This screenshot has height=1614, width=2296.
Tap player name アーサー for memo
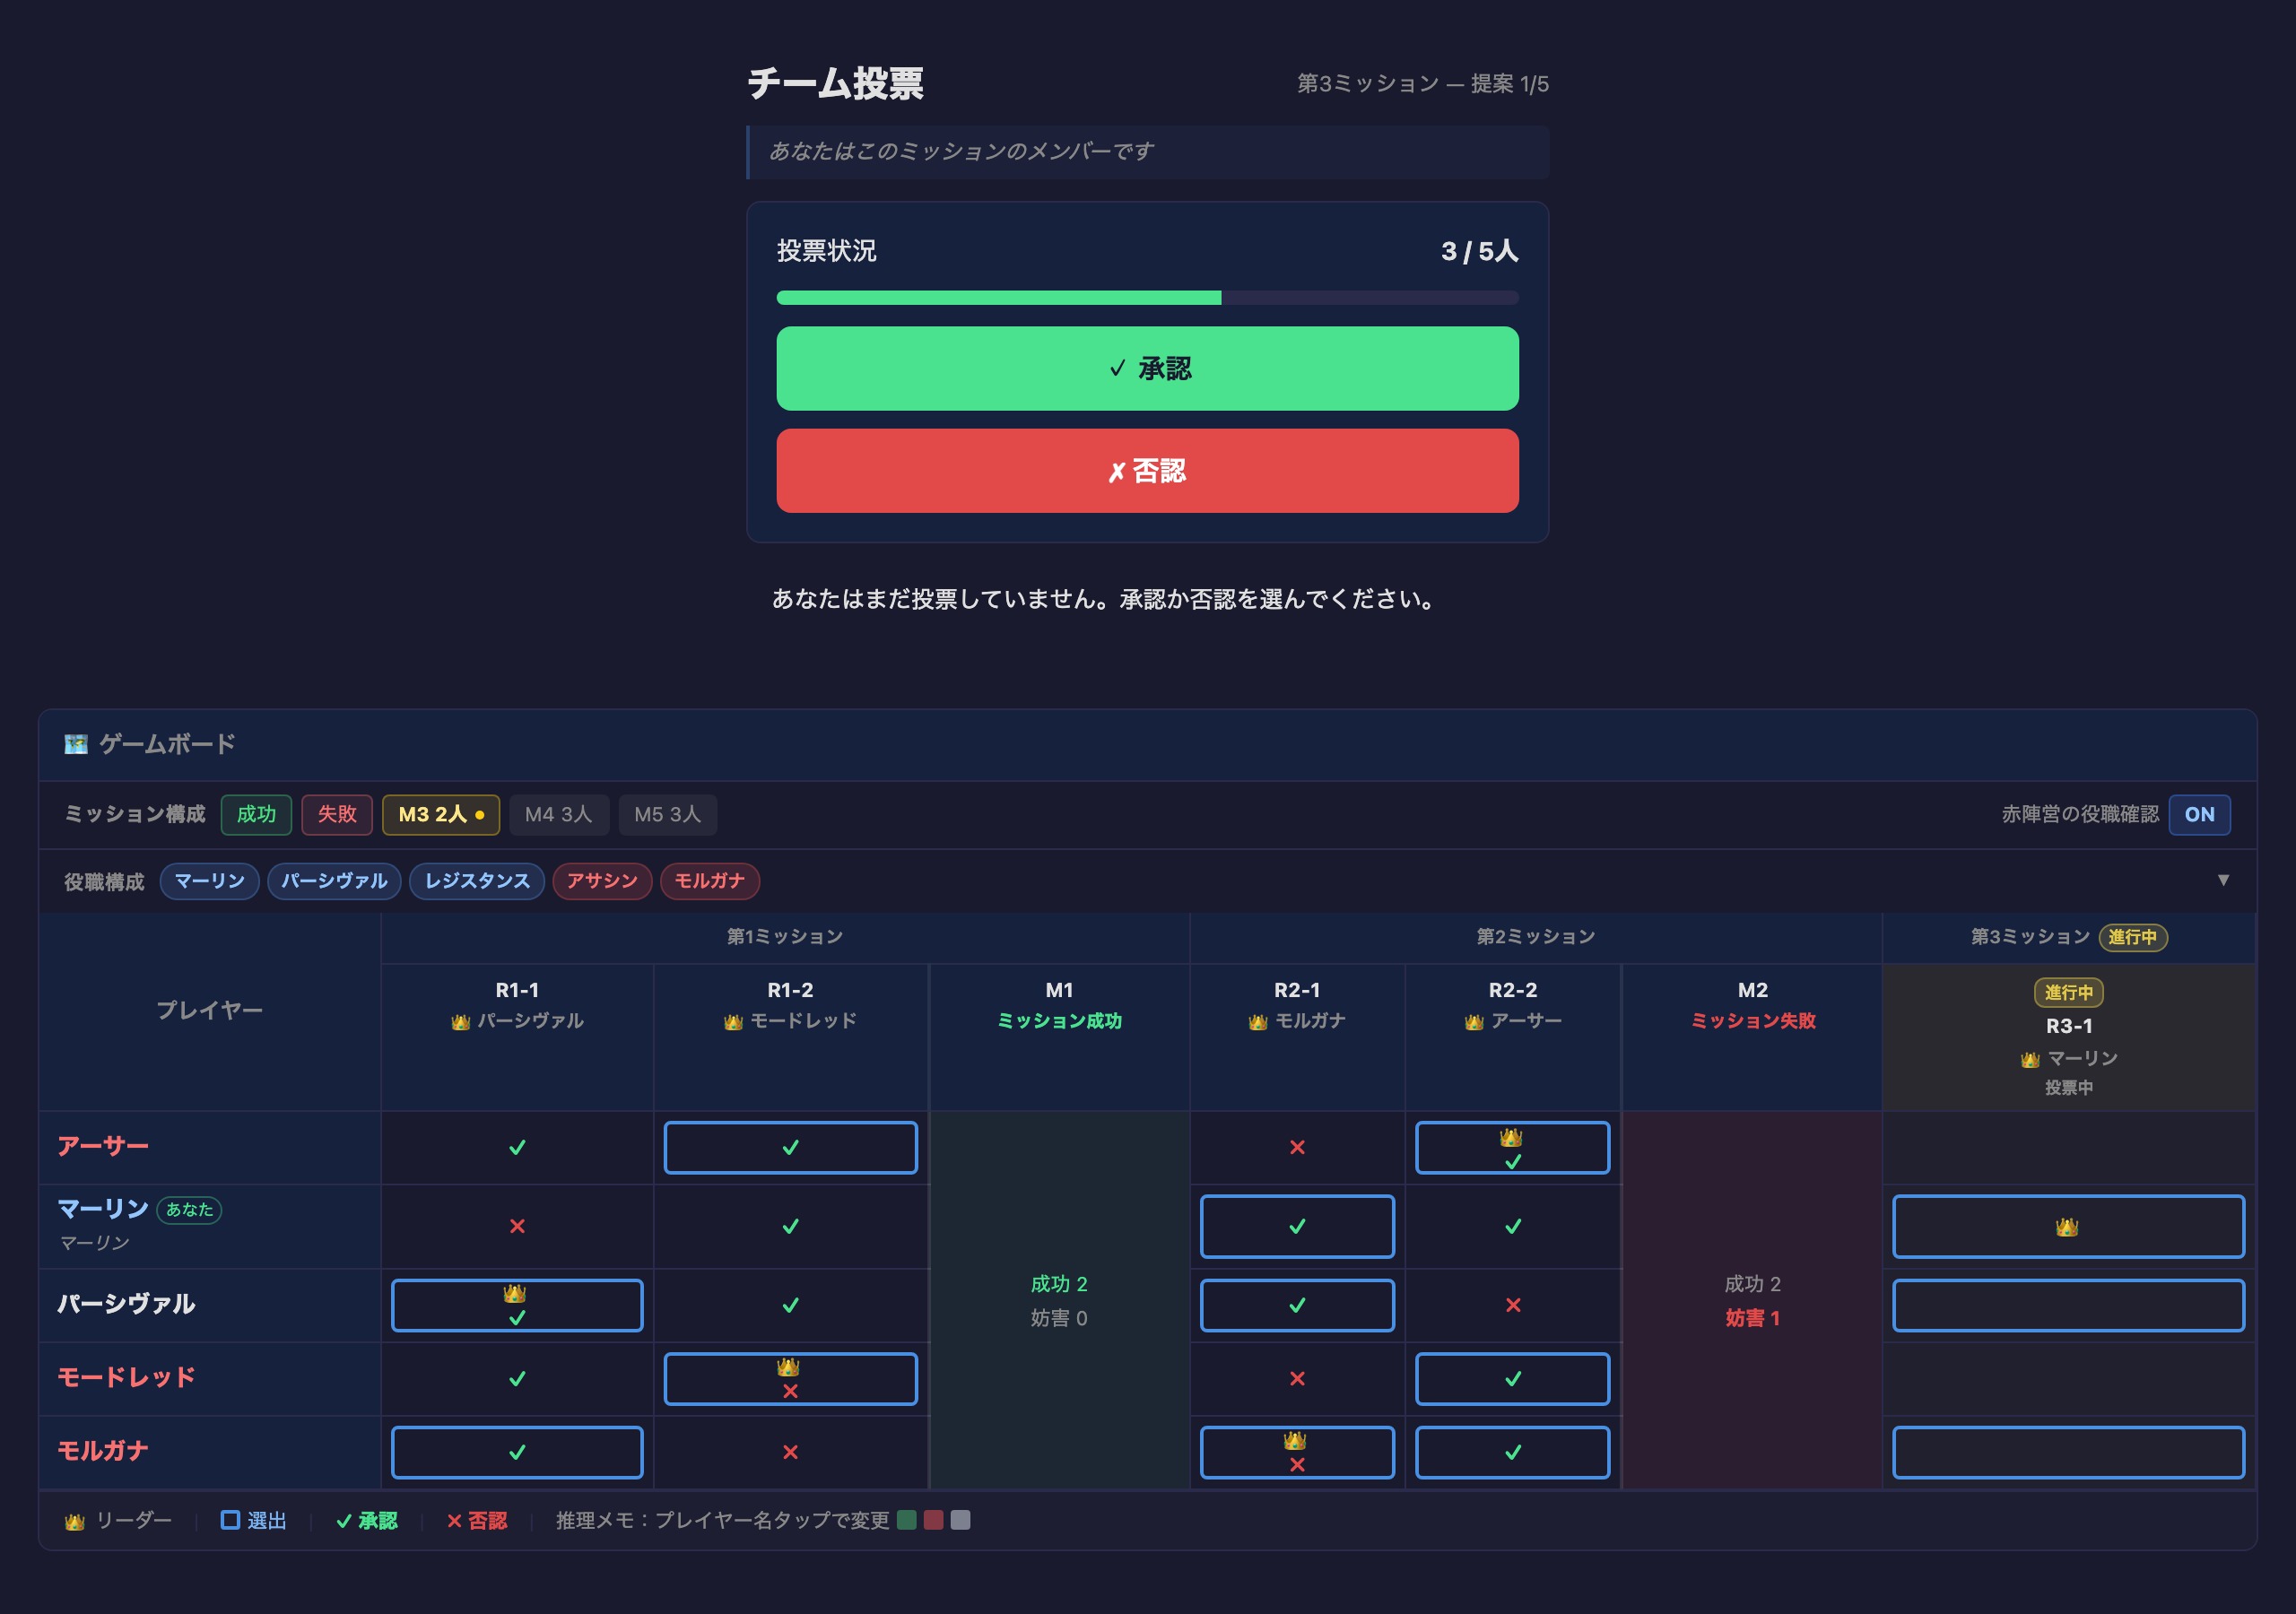pos(103,1146)
